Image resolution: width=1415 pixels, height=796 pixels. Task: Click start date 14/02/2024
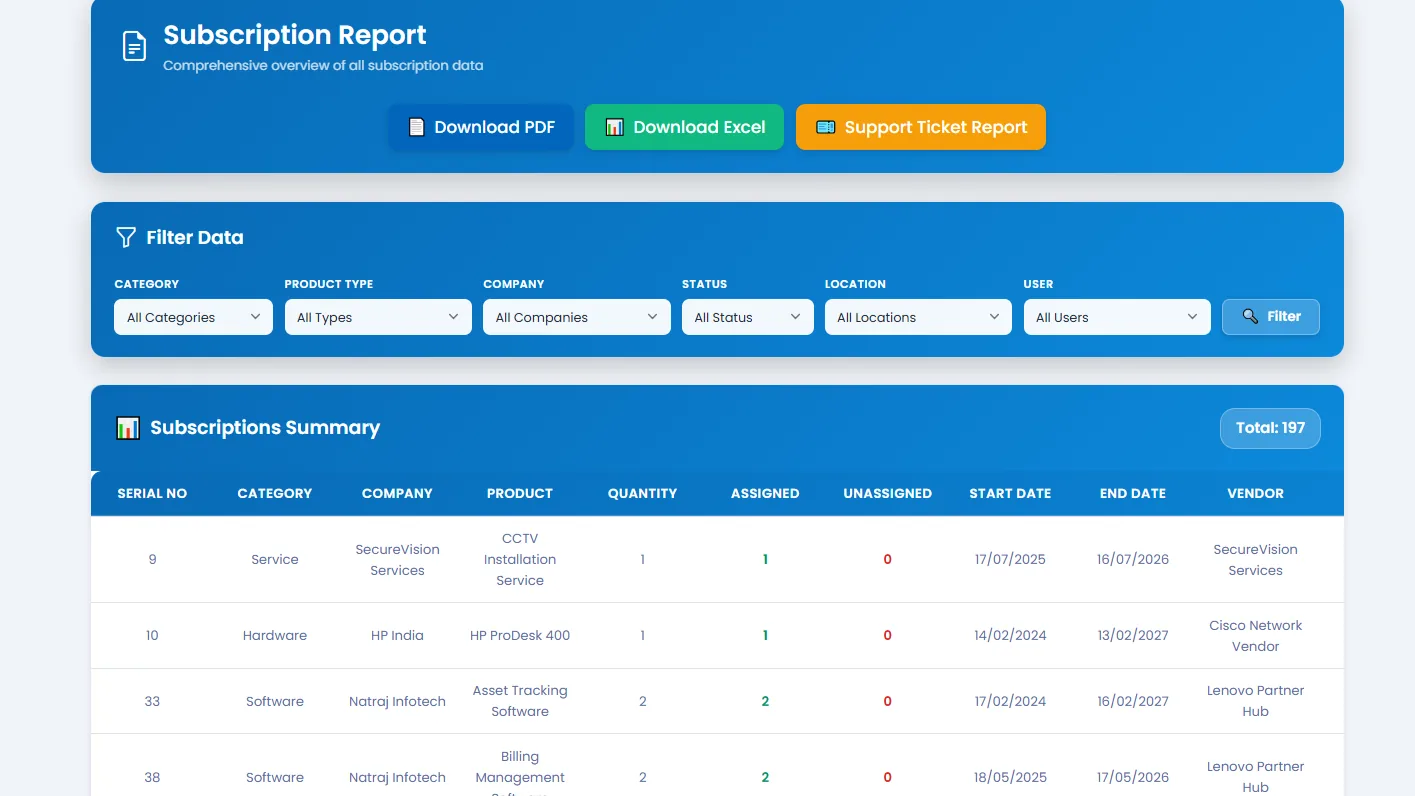(1010, 635)
